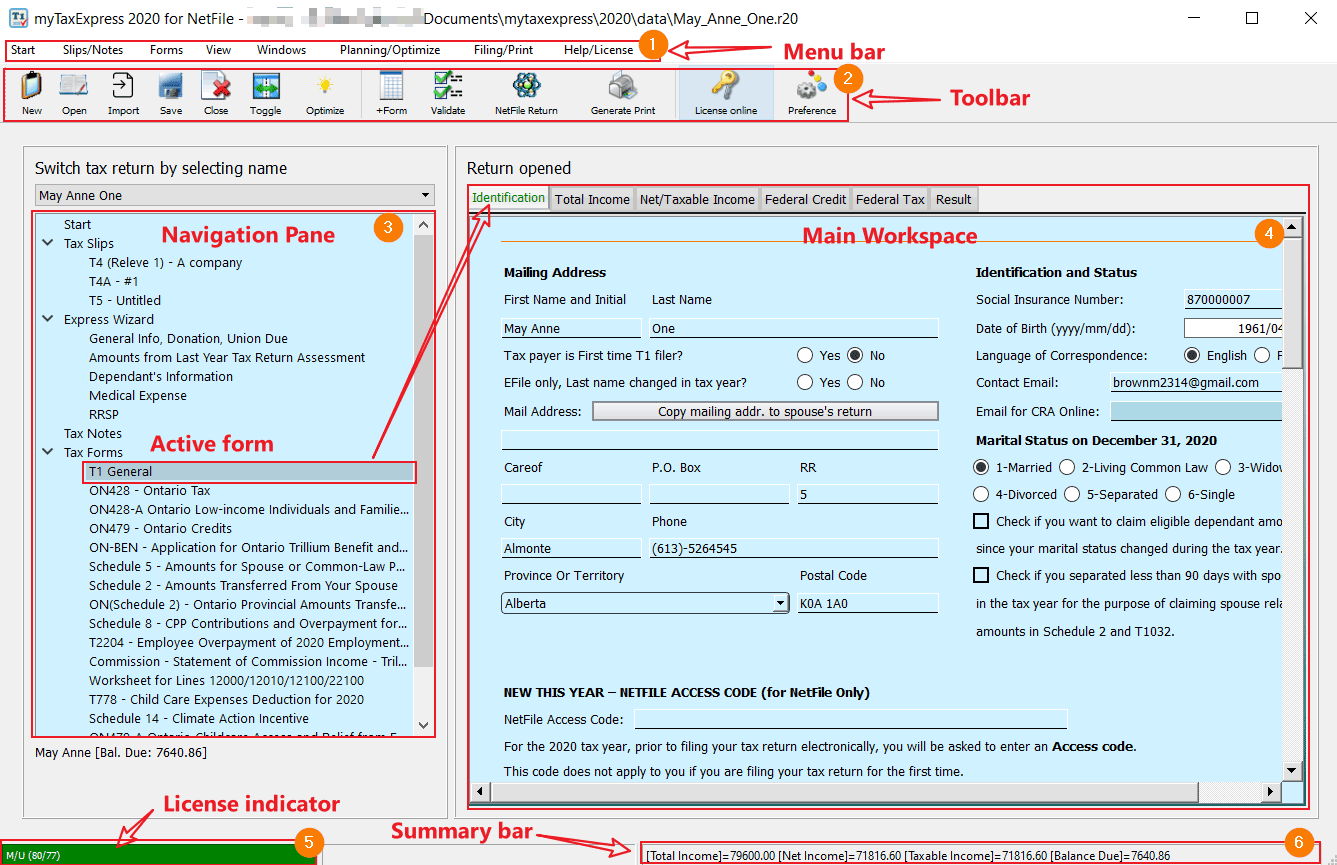Open the Import slips toolbar icon
This screenshot has width=1337, height=865.
[123, 87]
